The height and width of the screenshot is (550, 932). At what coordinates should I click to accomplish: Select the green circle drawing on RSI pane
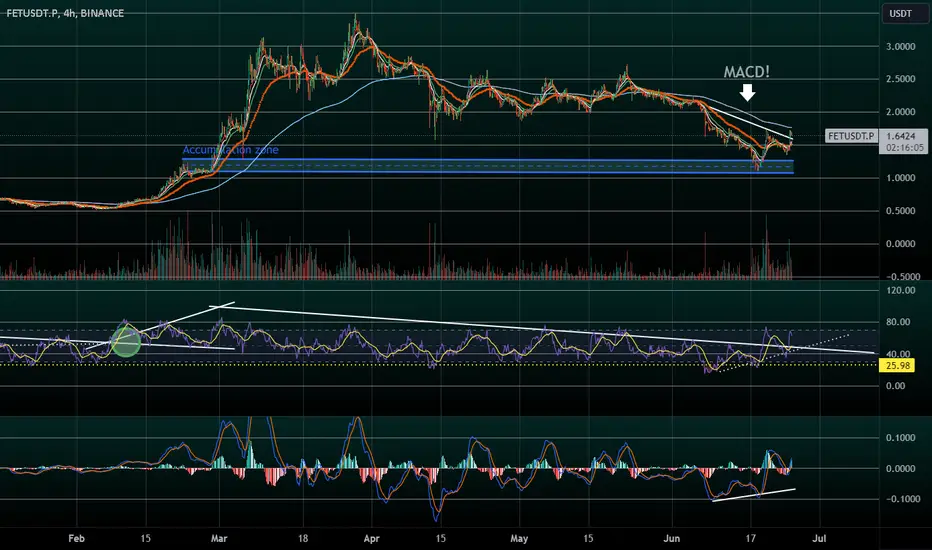[126, 342]
